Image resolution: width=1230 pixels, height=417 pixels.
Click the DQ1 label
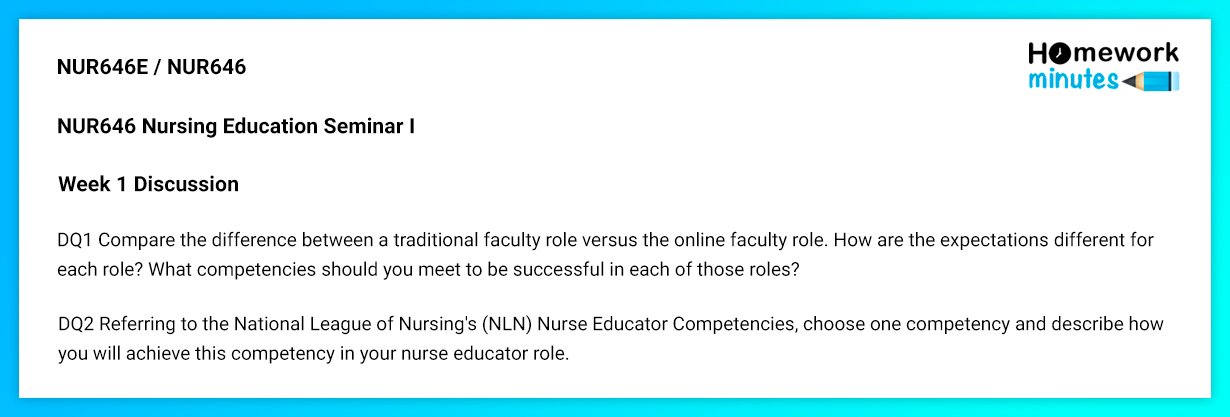[76, 241]
